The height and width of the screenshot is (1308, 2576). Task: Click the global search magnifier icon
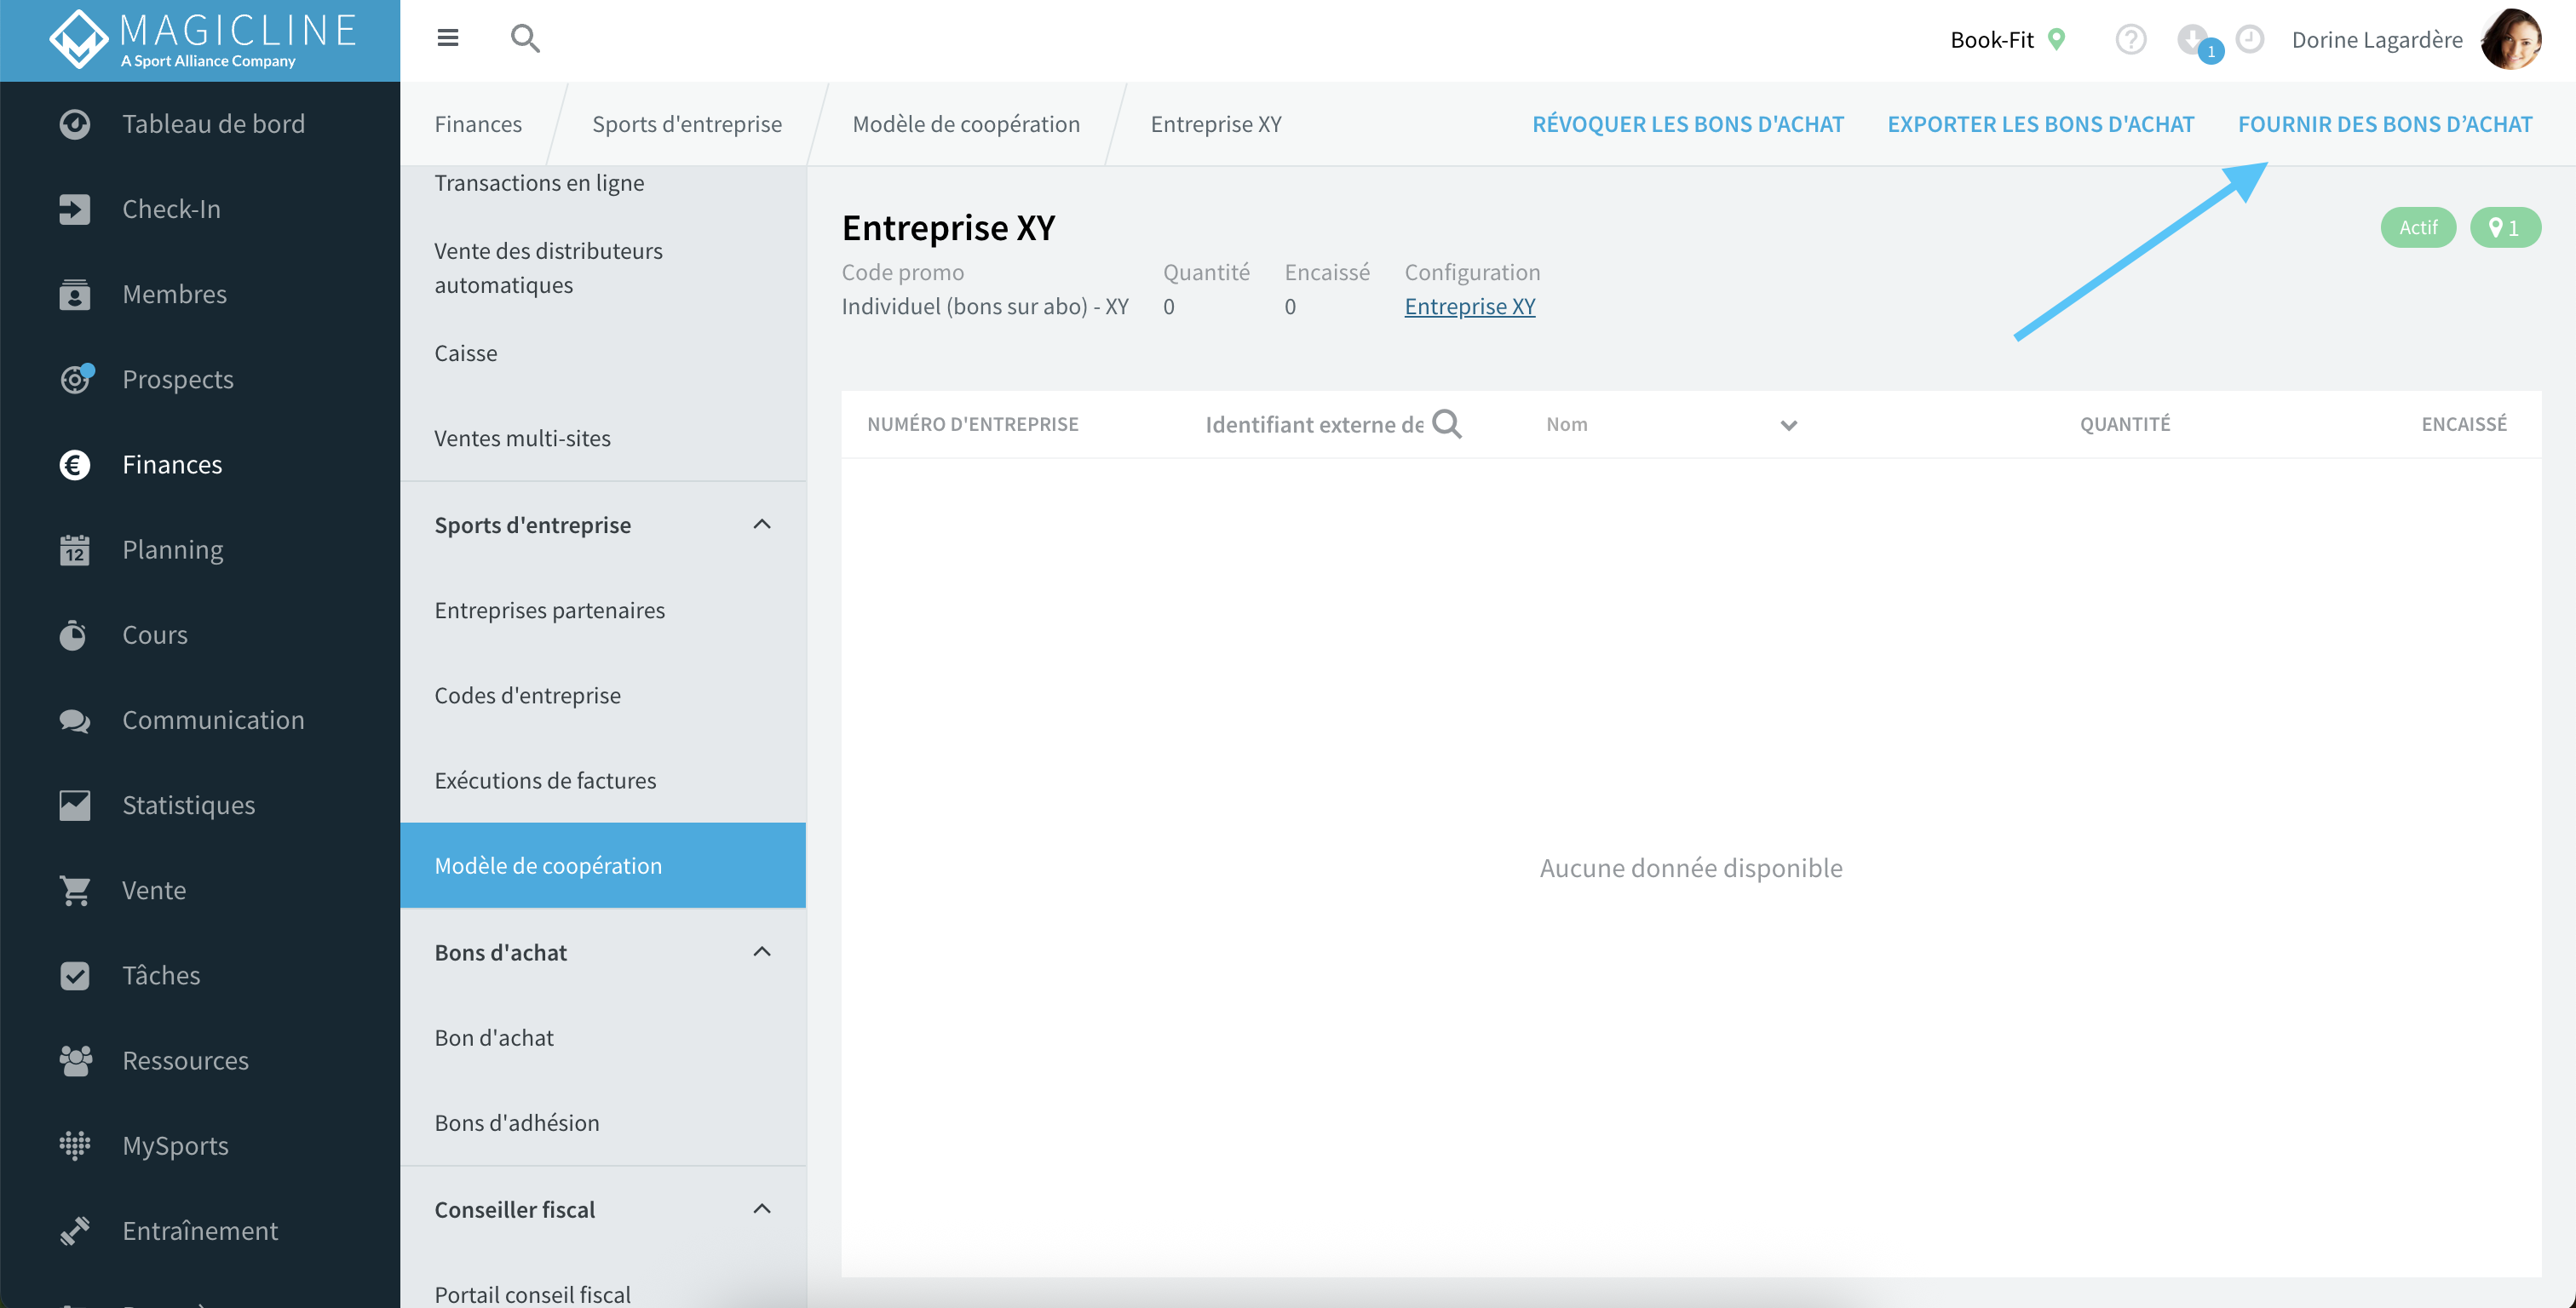[x=525, y=39]
